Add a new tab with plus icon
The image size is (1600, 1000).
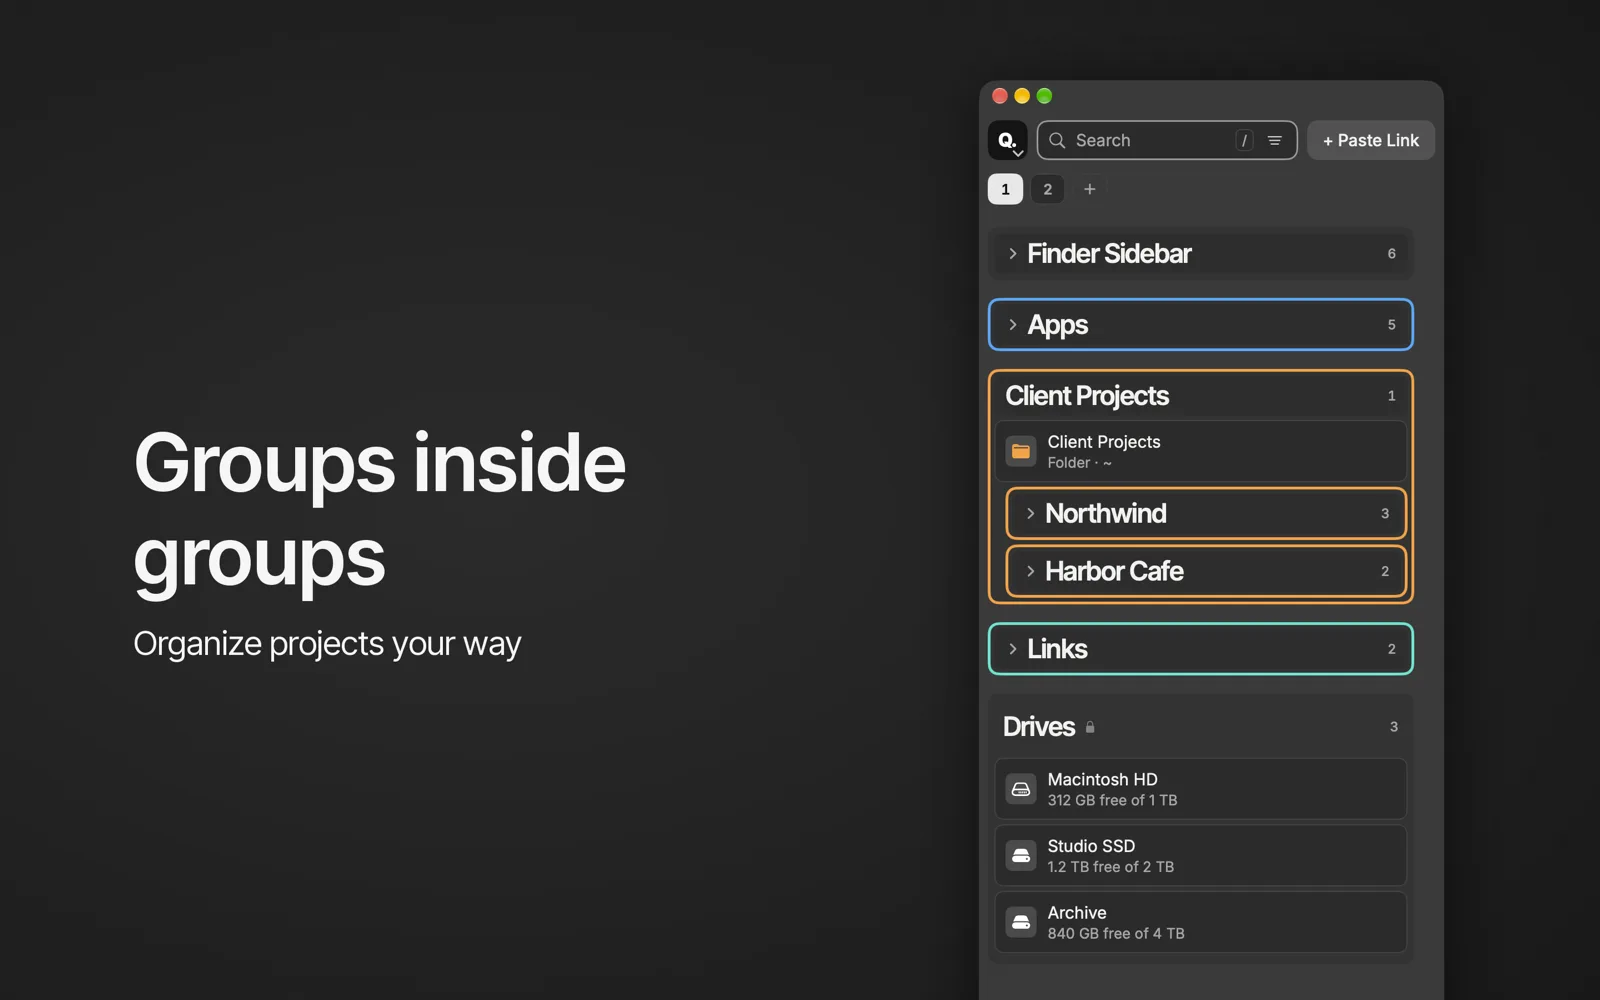coord(1090,189)
